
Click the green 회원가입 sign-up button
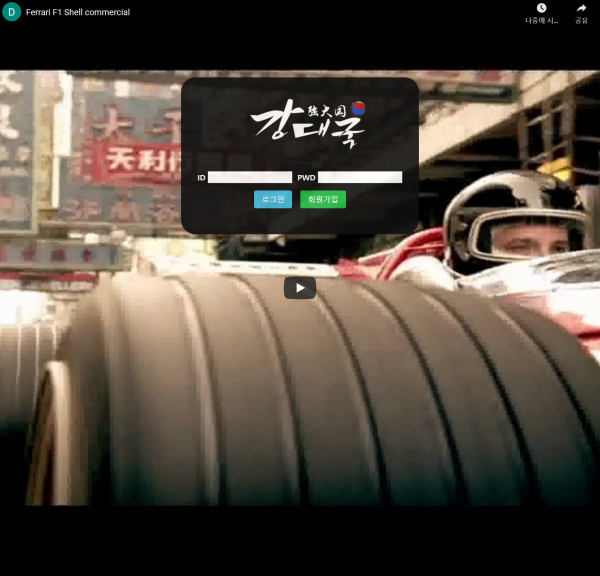[x=323, y=199]
